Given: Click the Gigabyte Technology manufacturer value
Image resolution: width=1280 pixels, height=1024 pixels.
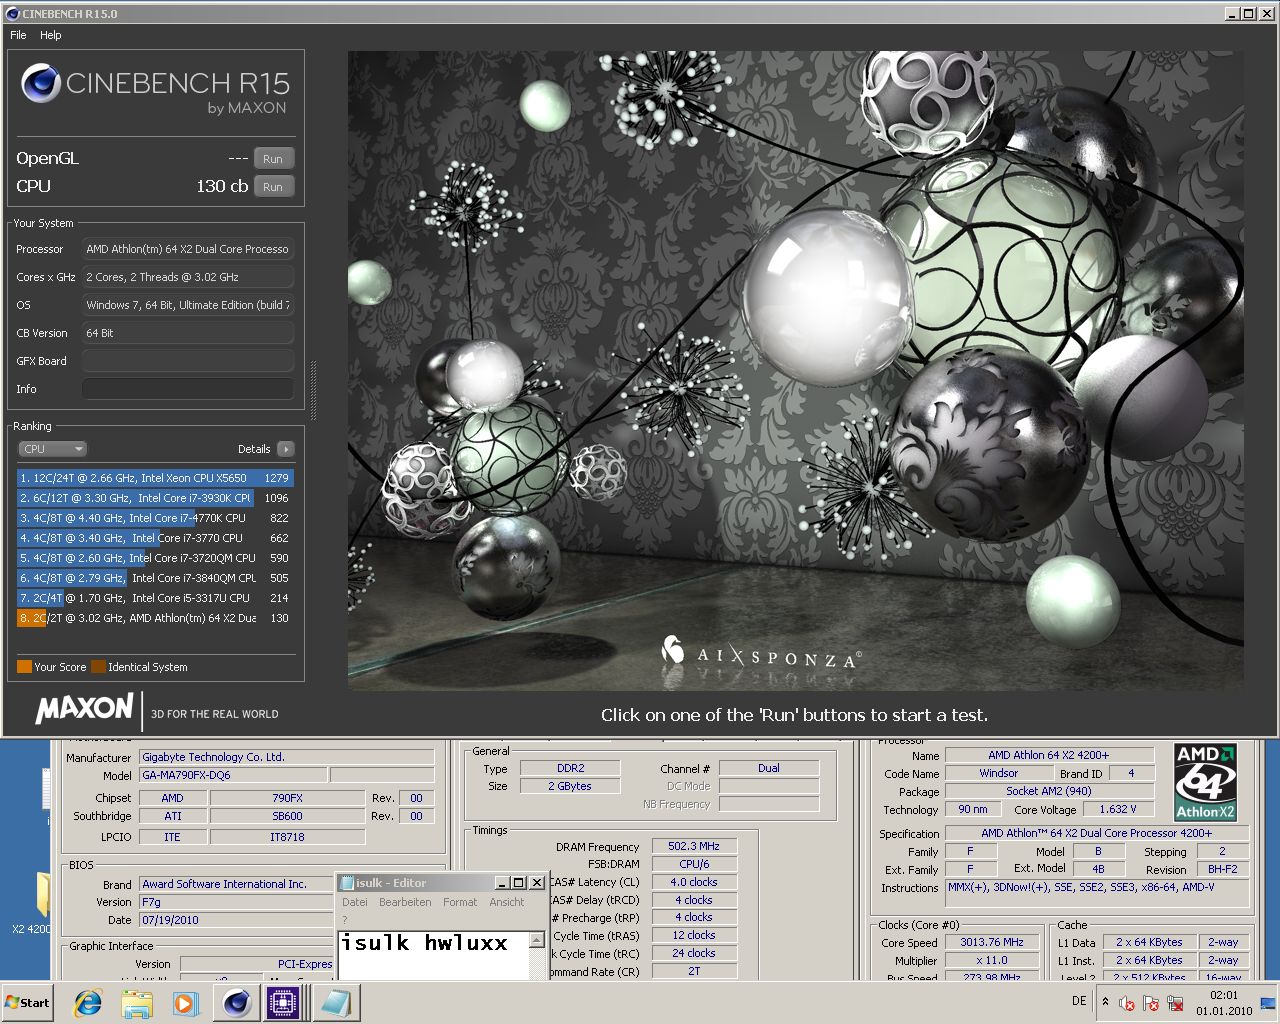Looking at the screenshot, I should point(287,757).
